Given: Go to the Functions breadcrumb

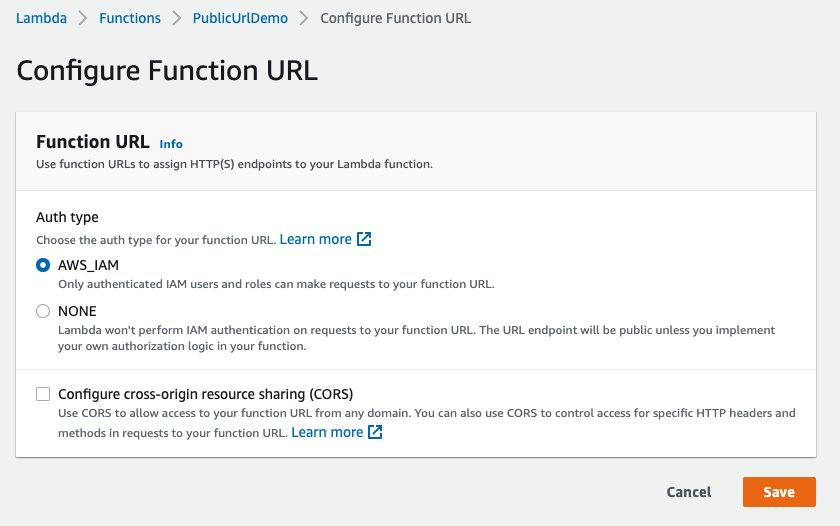Looking at the screenshot, I should 130,18.
